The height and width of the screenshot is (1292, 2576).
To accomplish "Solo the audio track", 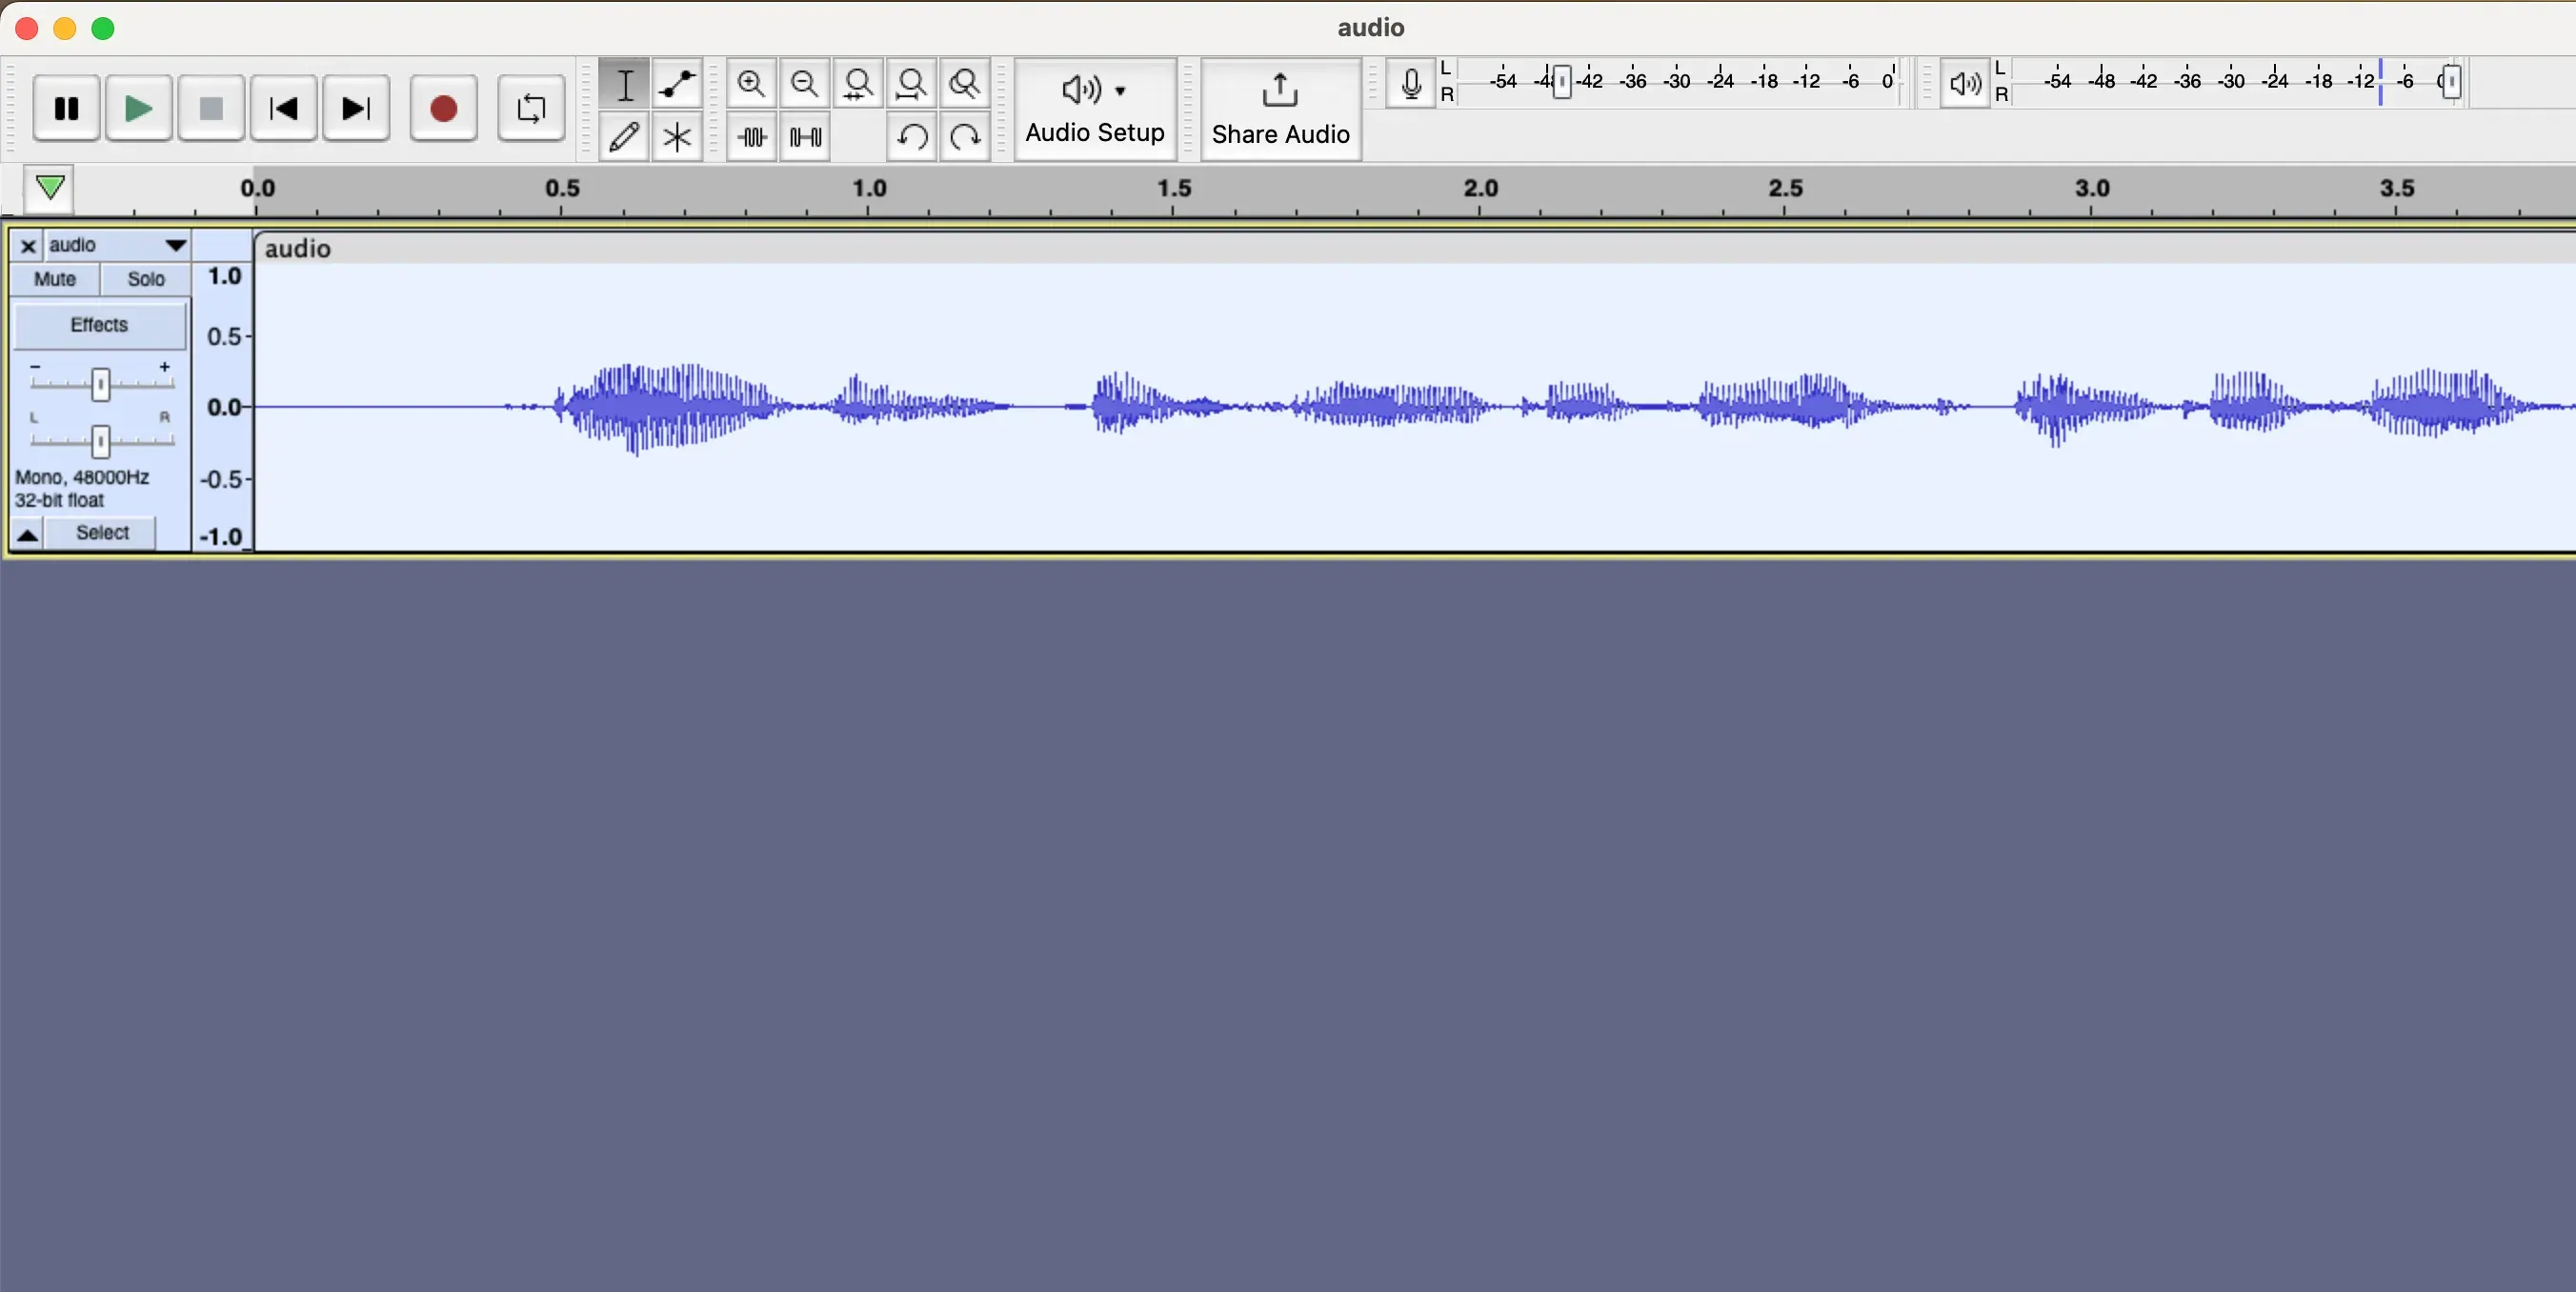I will (x=145, y=278).
